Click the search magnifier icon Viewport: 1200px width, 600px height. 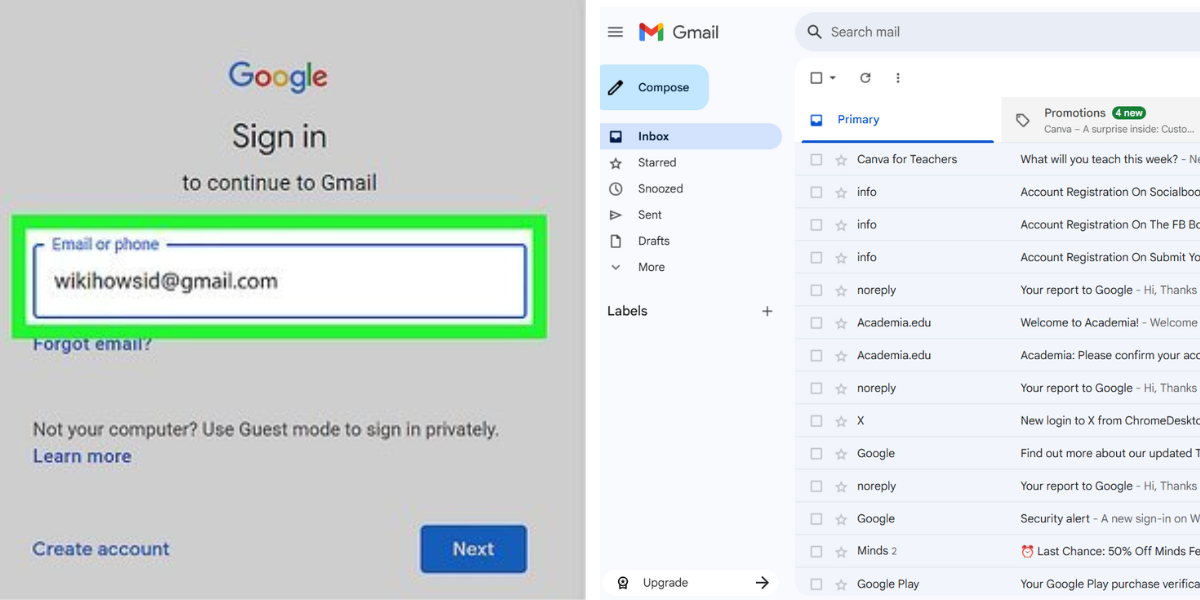pos(814,32)
